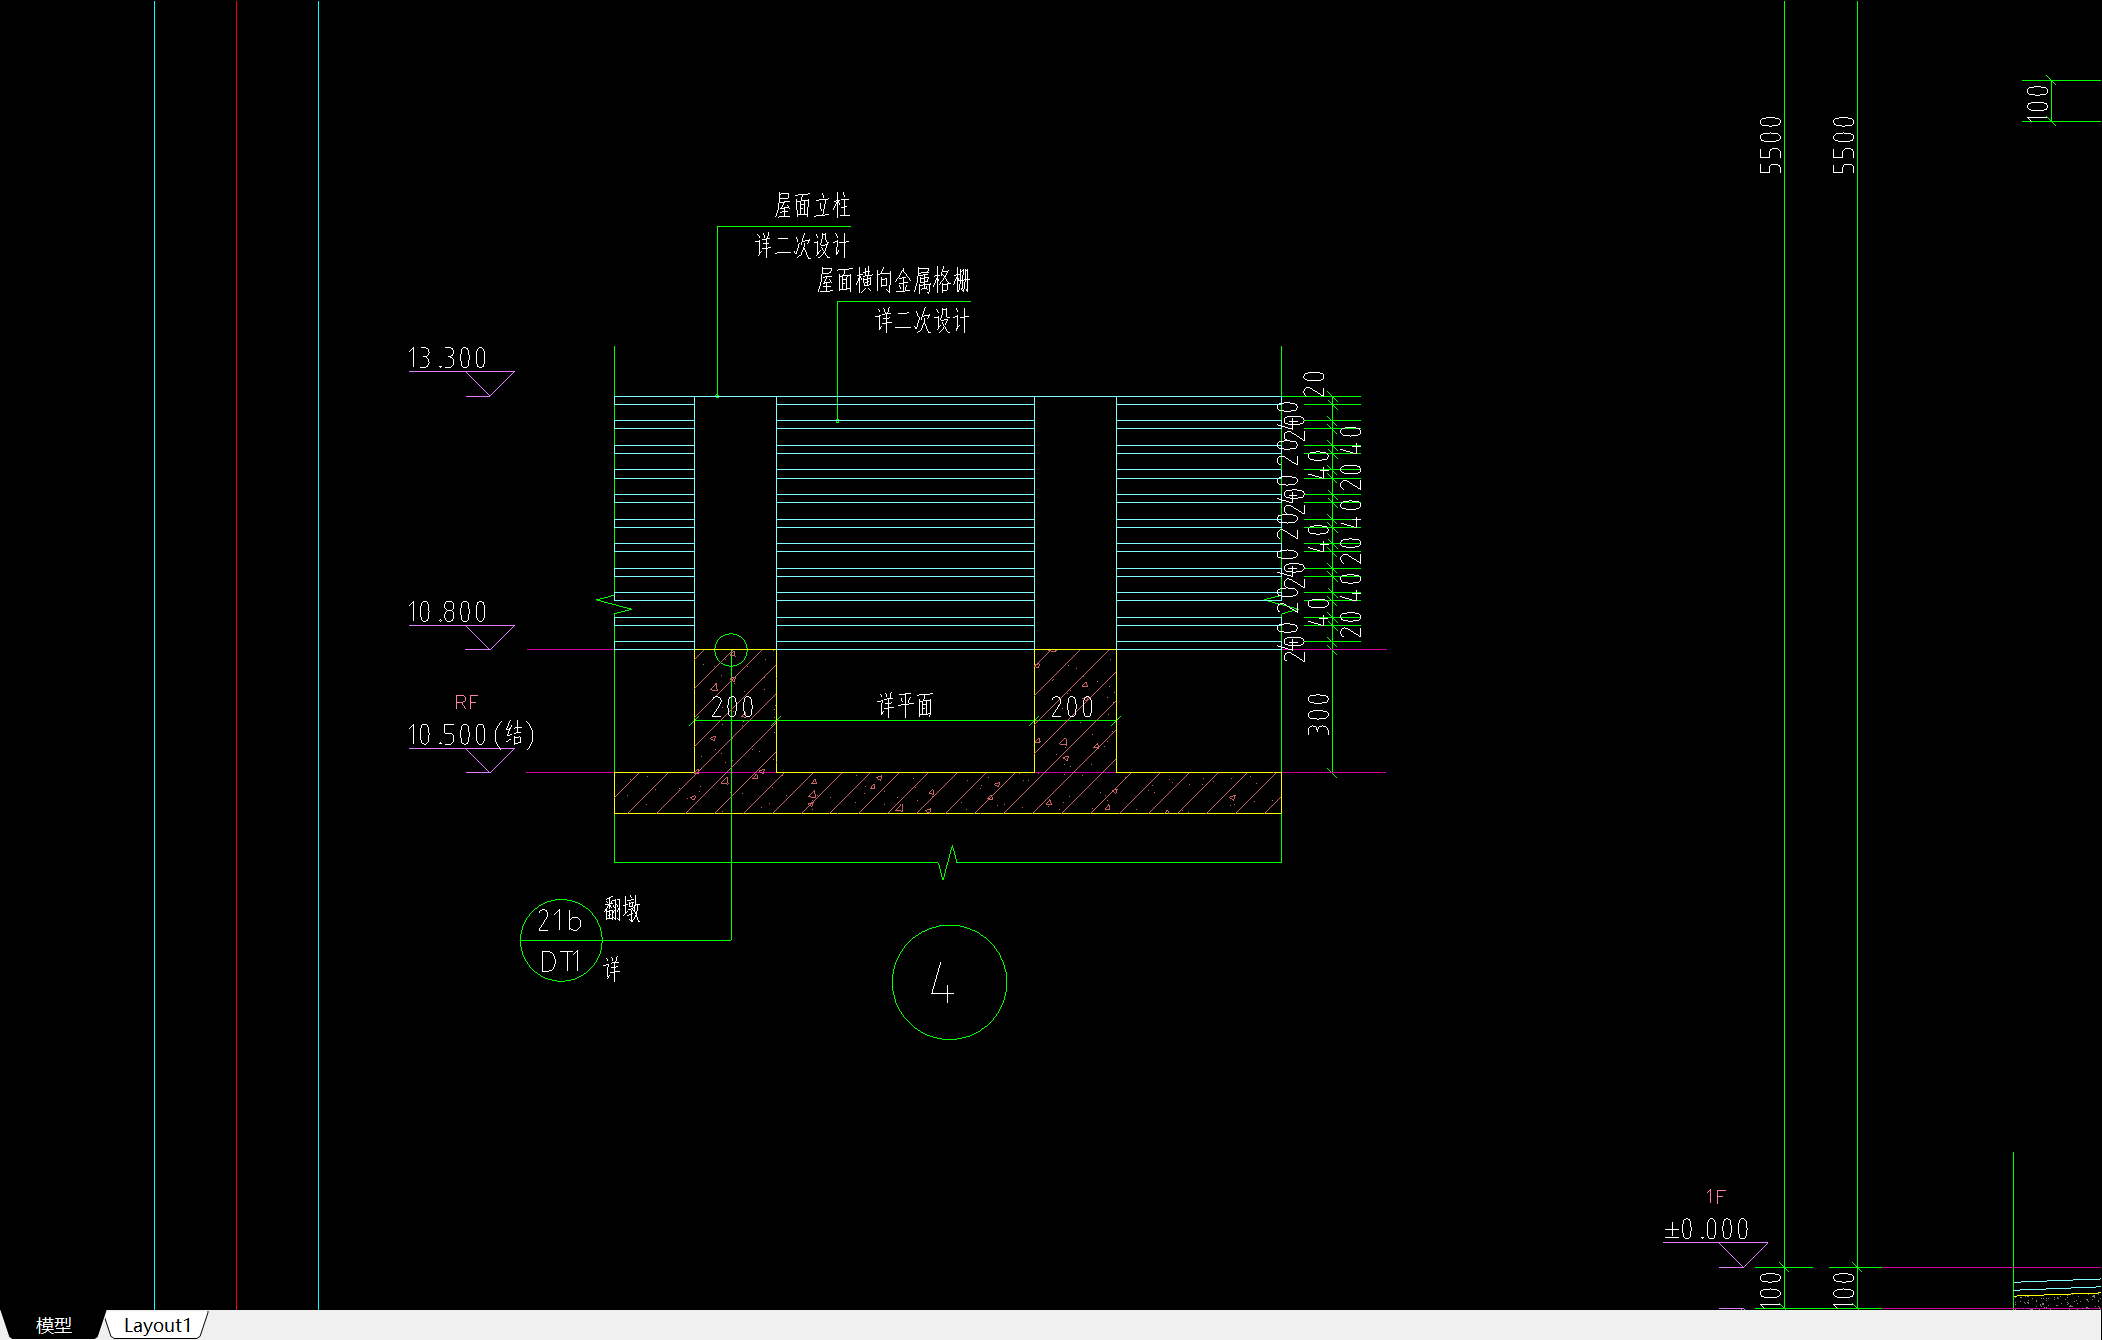2102x1340 pixels.
Task: Select the 10.800 elevation label
Action: coord(447,612)
